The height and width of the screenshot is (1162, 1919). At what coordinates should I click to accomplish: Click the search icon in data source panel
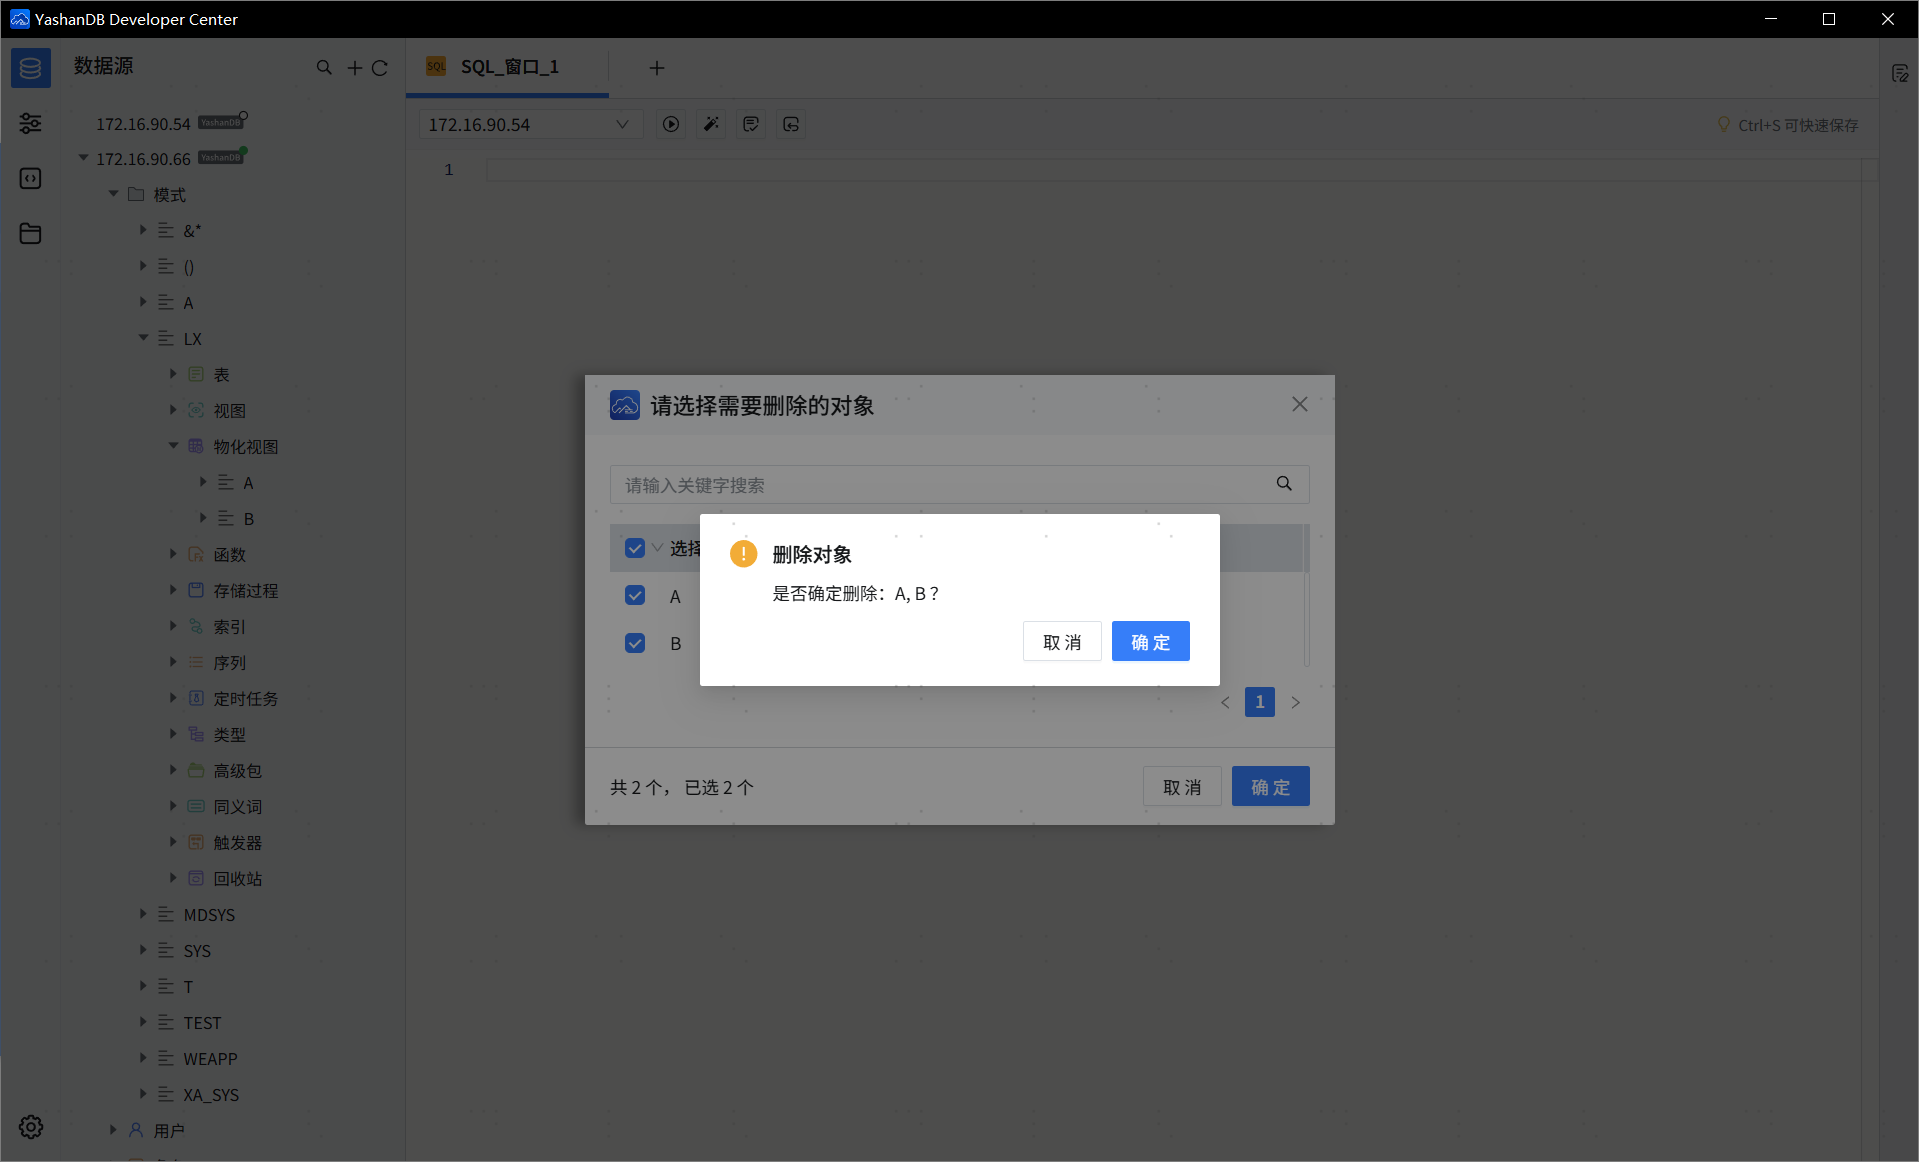pyautogui.click(x=324, y=68)
